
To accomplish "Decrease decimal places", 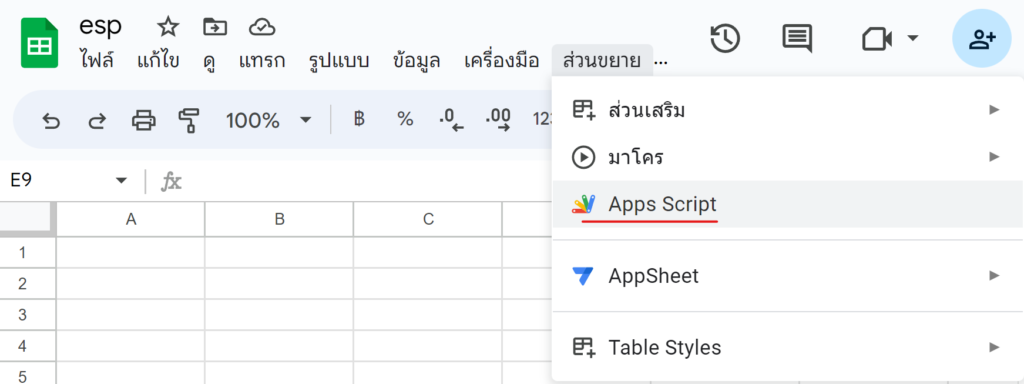I will point(451,120).
